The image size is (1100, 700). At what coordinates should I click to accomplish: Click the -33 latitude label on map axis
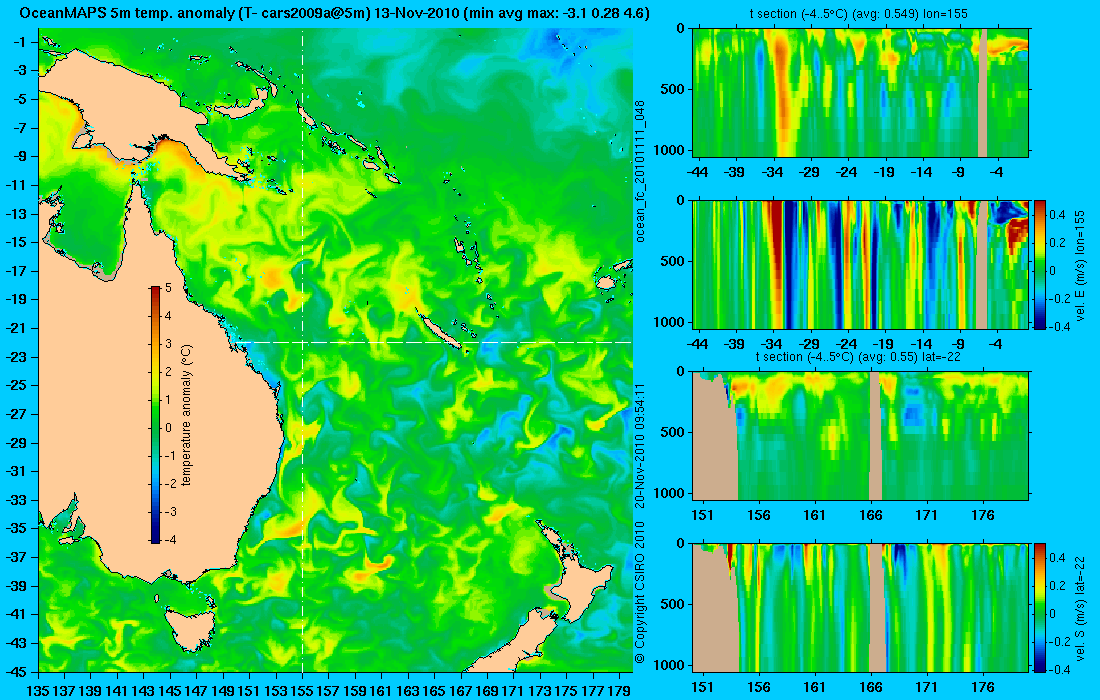16,499
